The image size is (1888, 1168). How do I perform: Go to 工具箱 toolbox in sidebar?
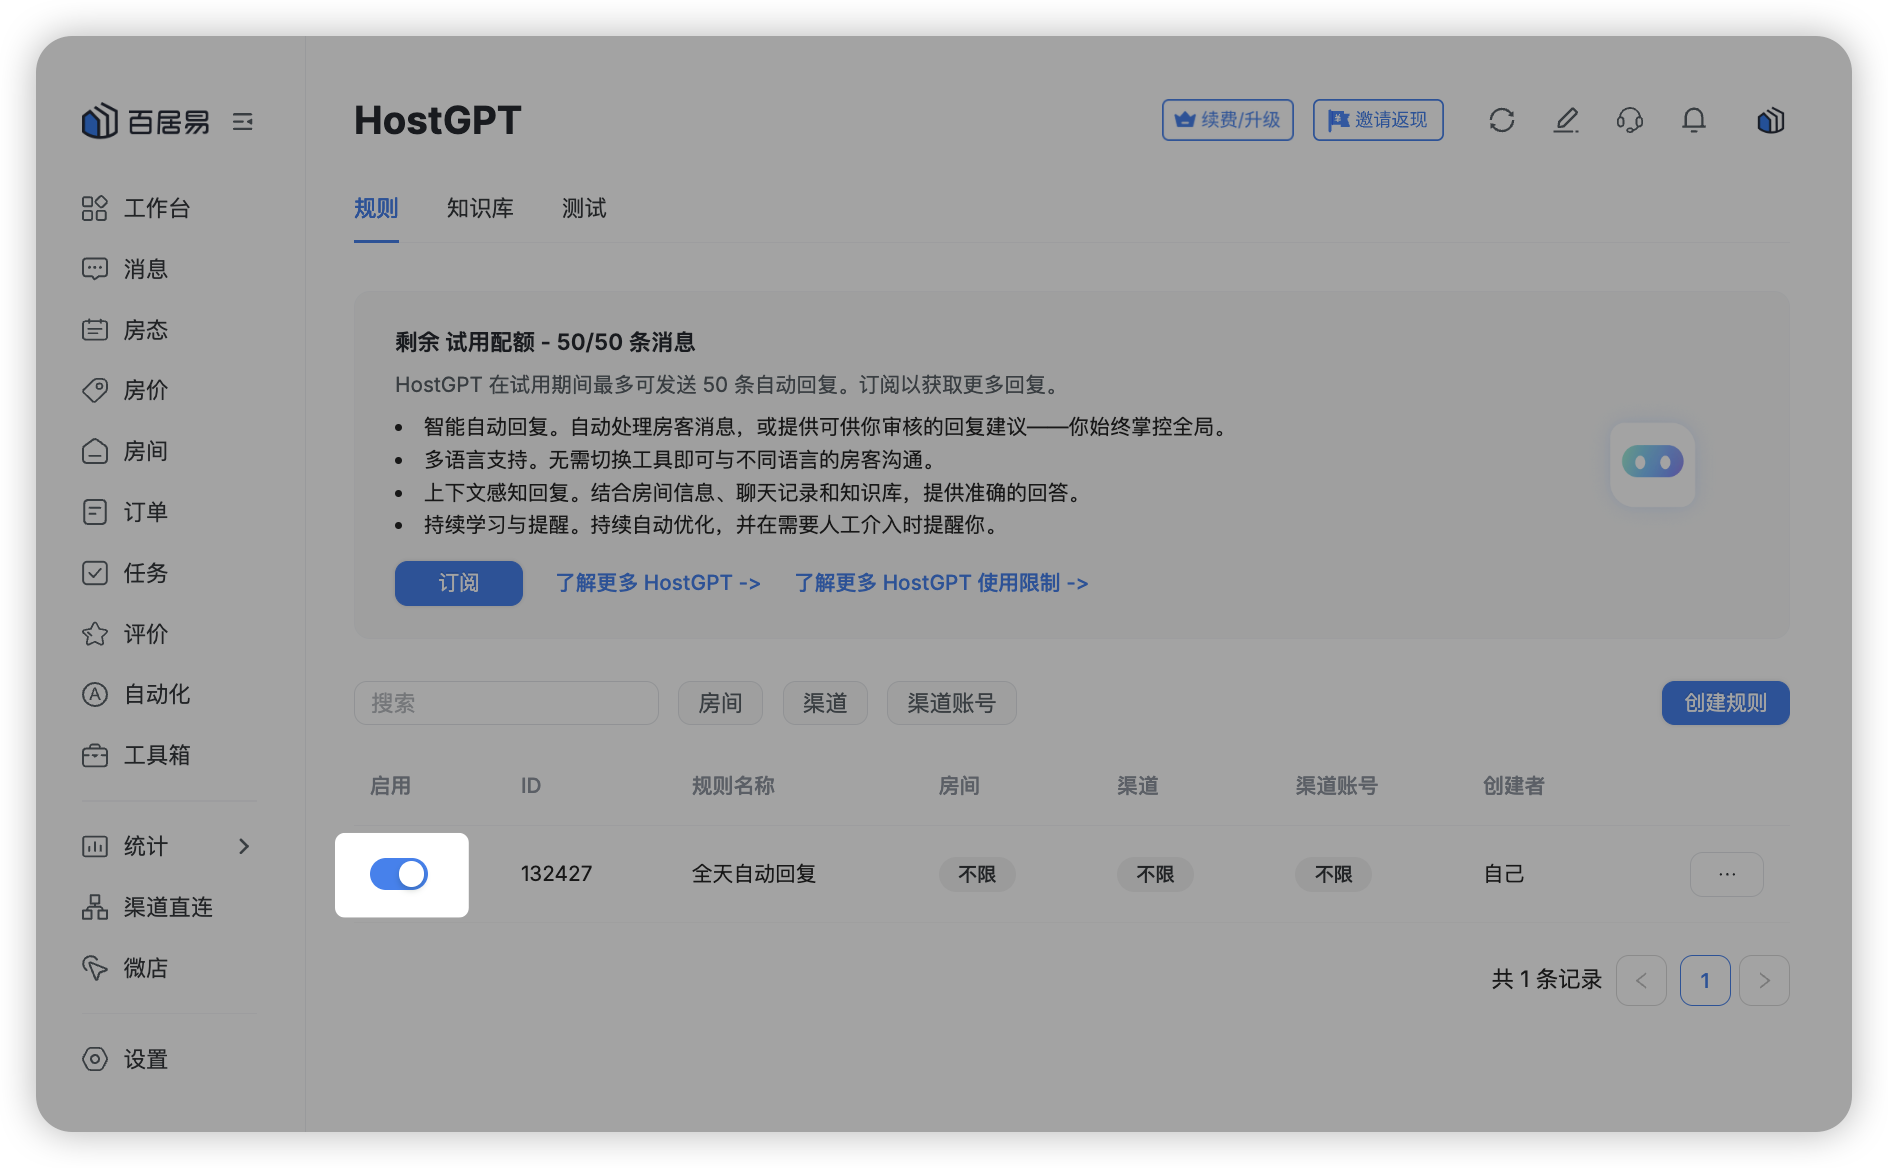tap(156, 755)
